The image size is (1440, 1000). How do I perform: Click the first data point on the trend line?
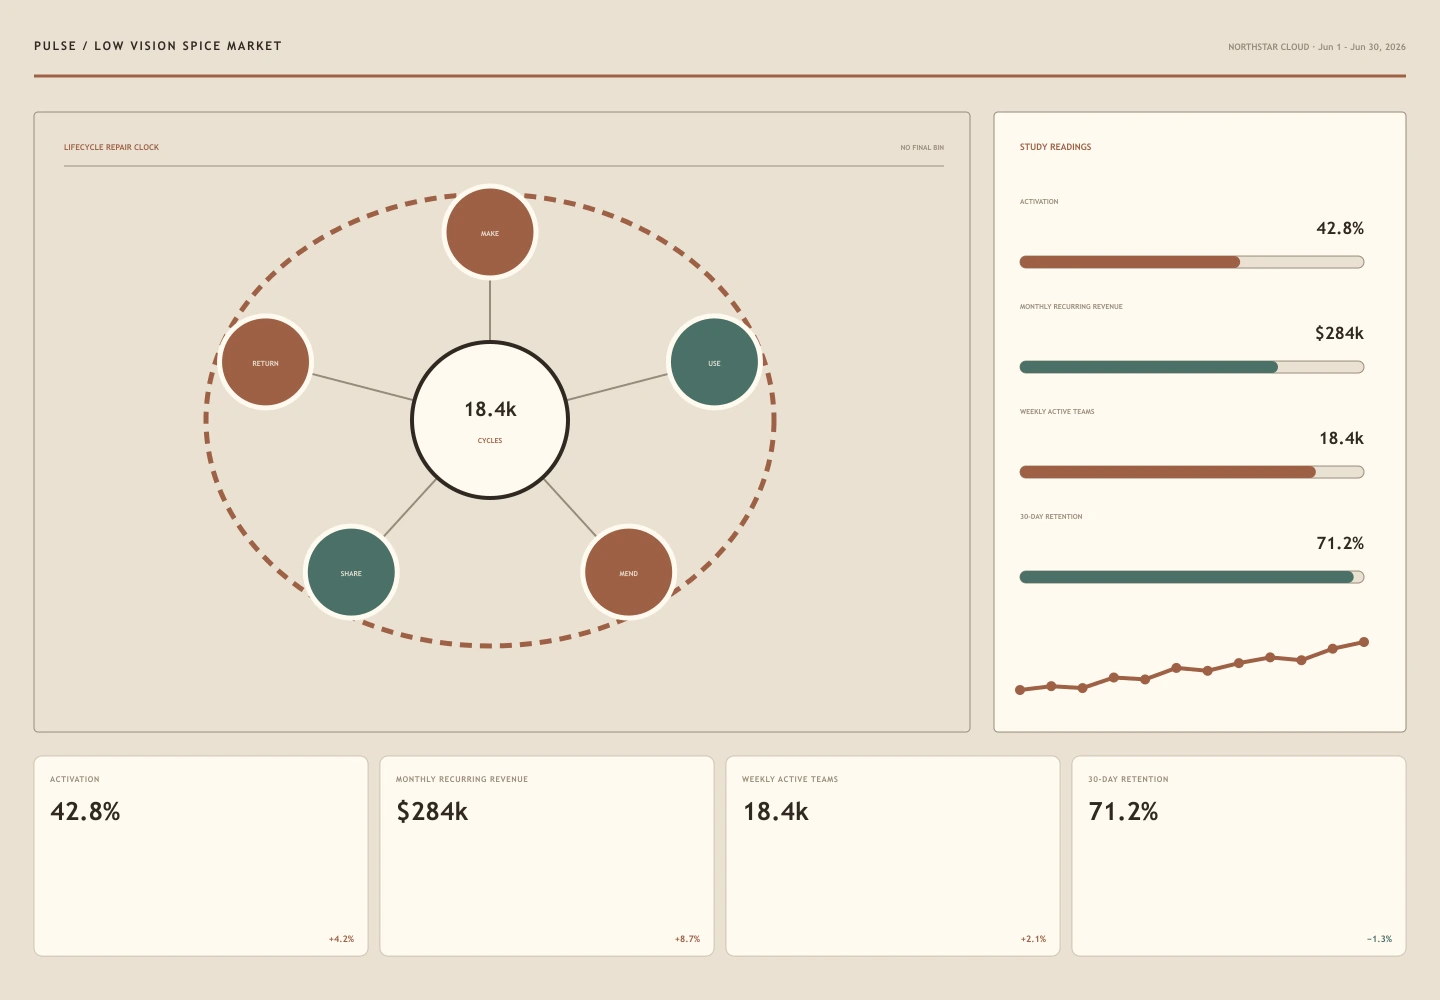pos(1020,690)
